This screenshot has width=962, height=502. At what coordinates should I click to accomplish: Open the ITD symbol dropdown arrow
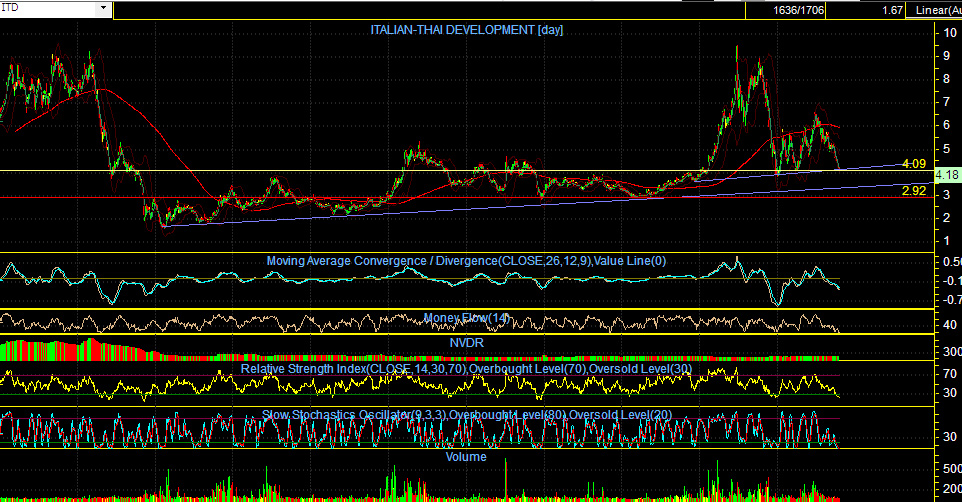coord(103,9)
